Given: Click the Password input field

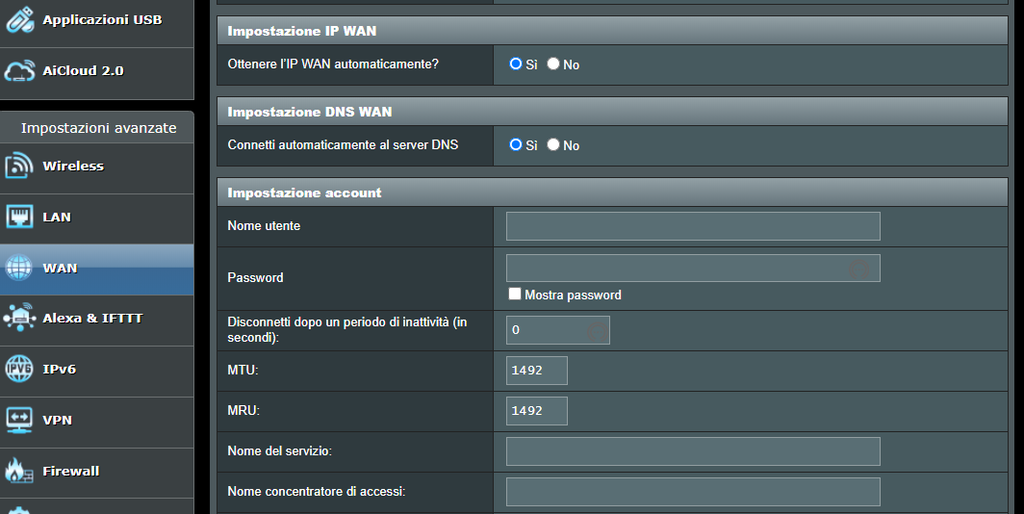Looking at the screenshot, I should pos(693,268).
